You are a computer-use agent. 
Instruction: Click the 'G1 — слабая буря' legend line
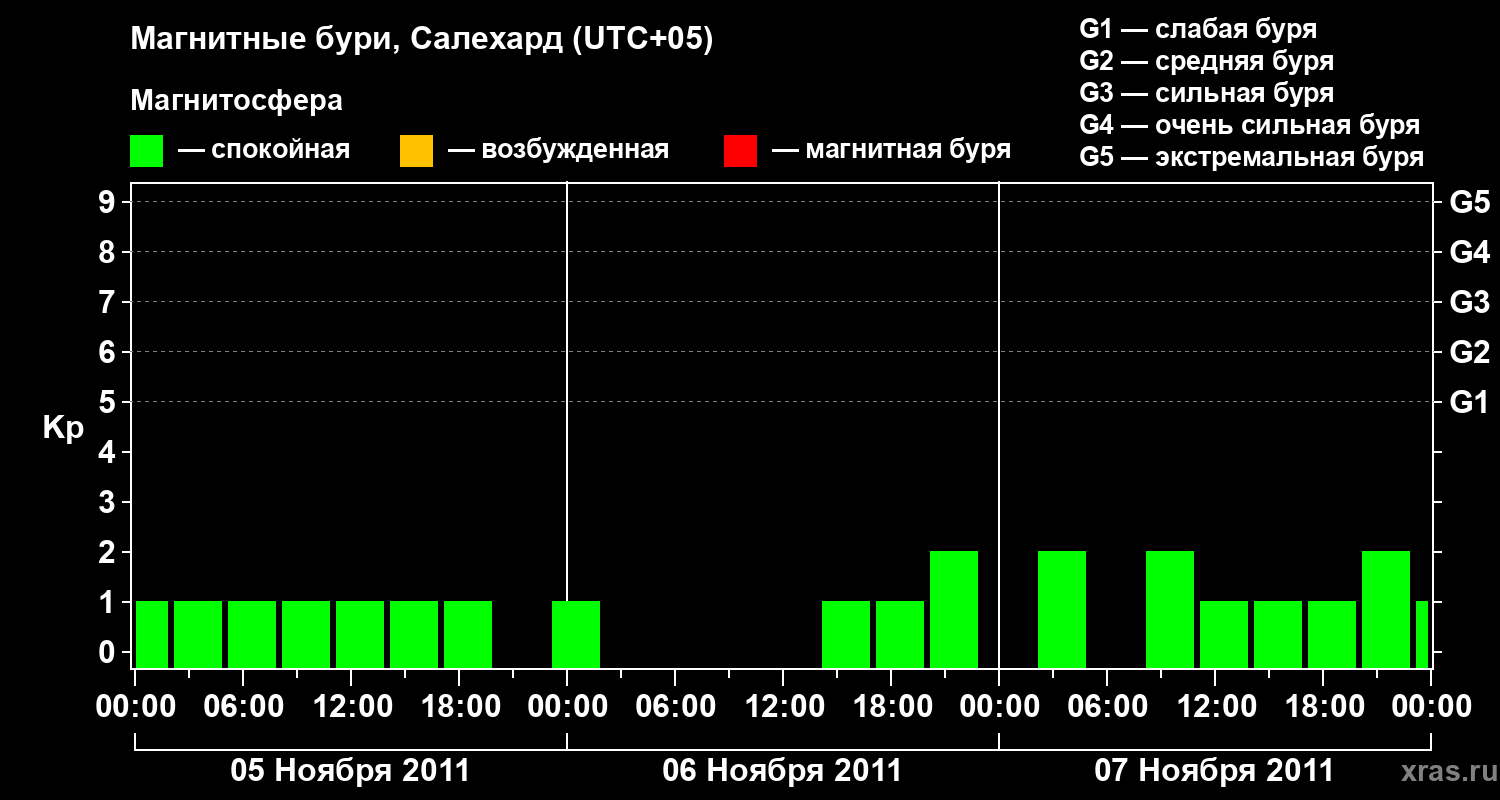tap(1198, 29)
